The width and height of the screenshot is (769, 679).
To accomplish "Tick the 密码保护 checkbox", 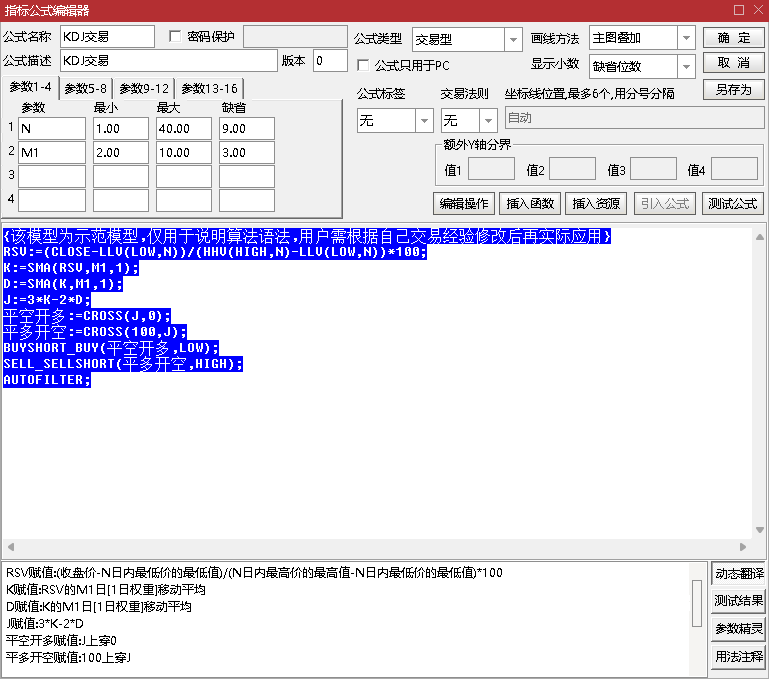I will [x=175, y=36].
